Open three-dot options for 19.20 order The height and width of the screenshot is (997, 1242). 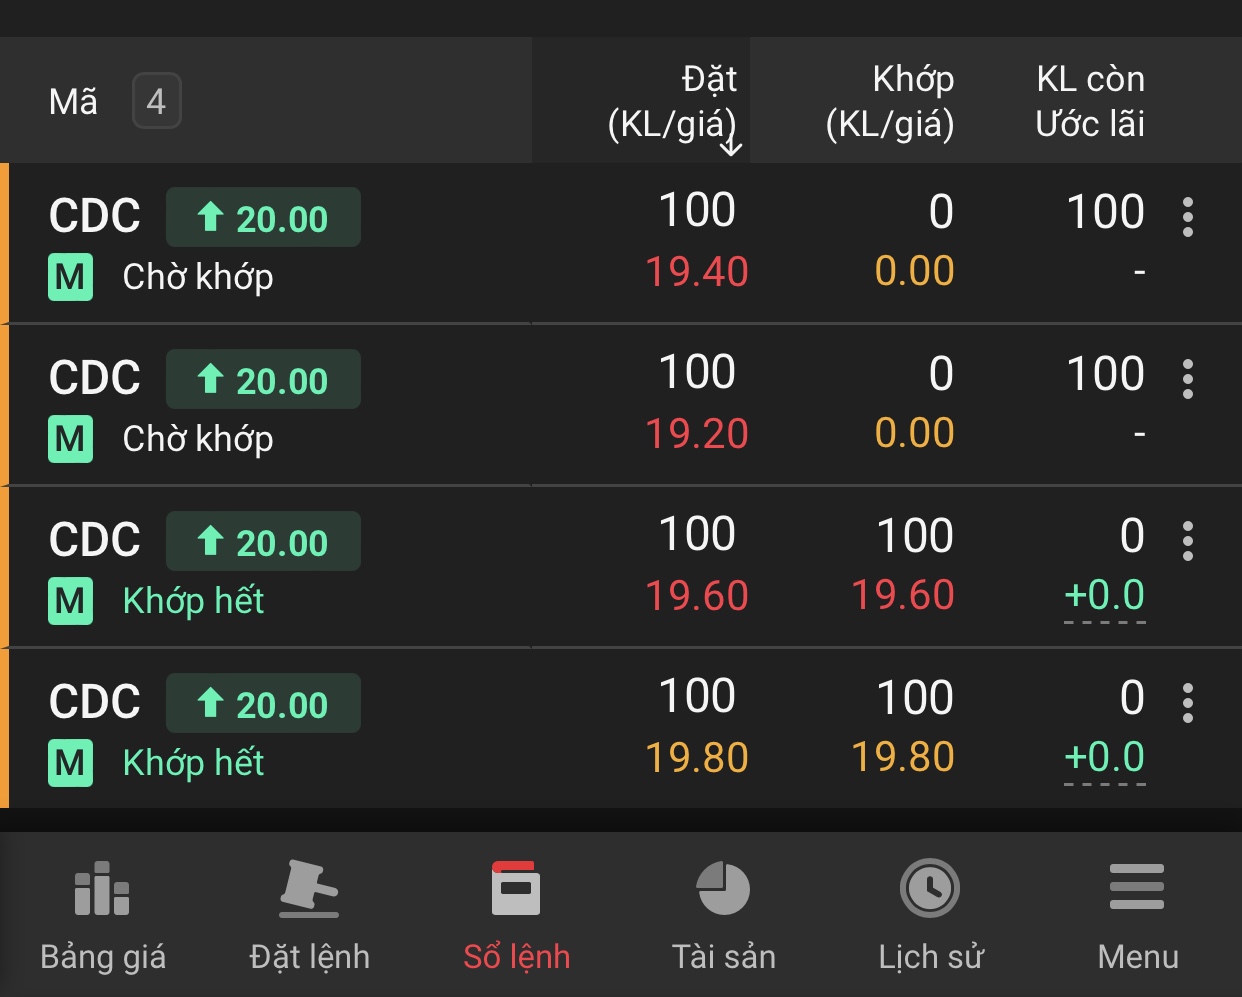[x=1188, y=379]
